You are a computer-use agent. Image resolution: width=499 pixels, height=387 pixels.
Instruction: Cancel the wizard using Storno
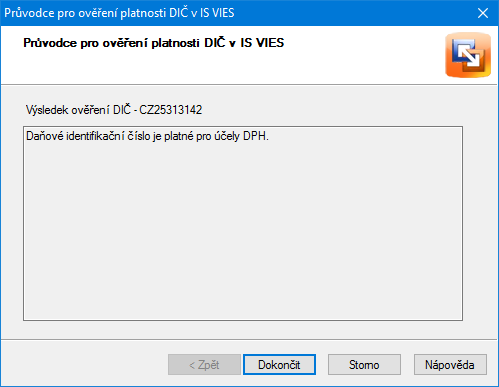click(364, 364)
